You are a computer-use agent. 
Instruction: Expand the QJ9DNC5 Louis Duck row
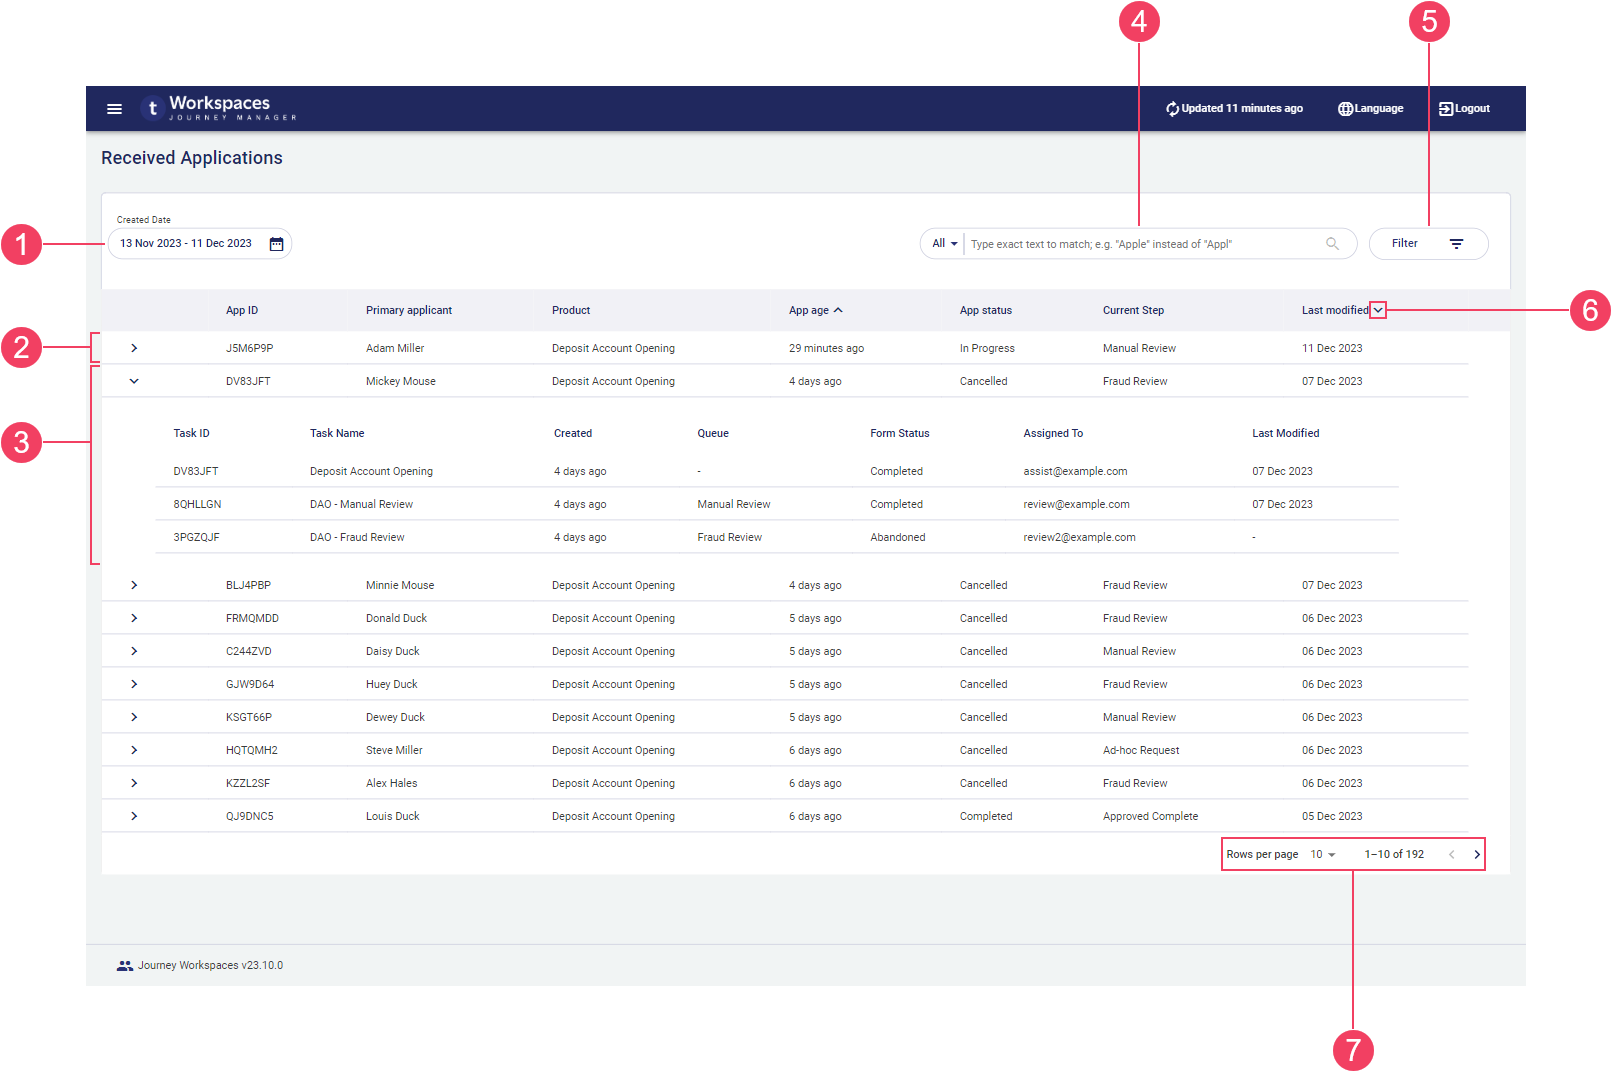tap(134, 817)
